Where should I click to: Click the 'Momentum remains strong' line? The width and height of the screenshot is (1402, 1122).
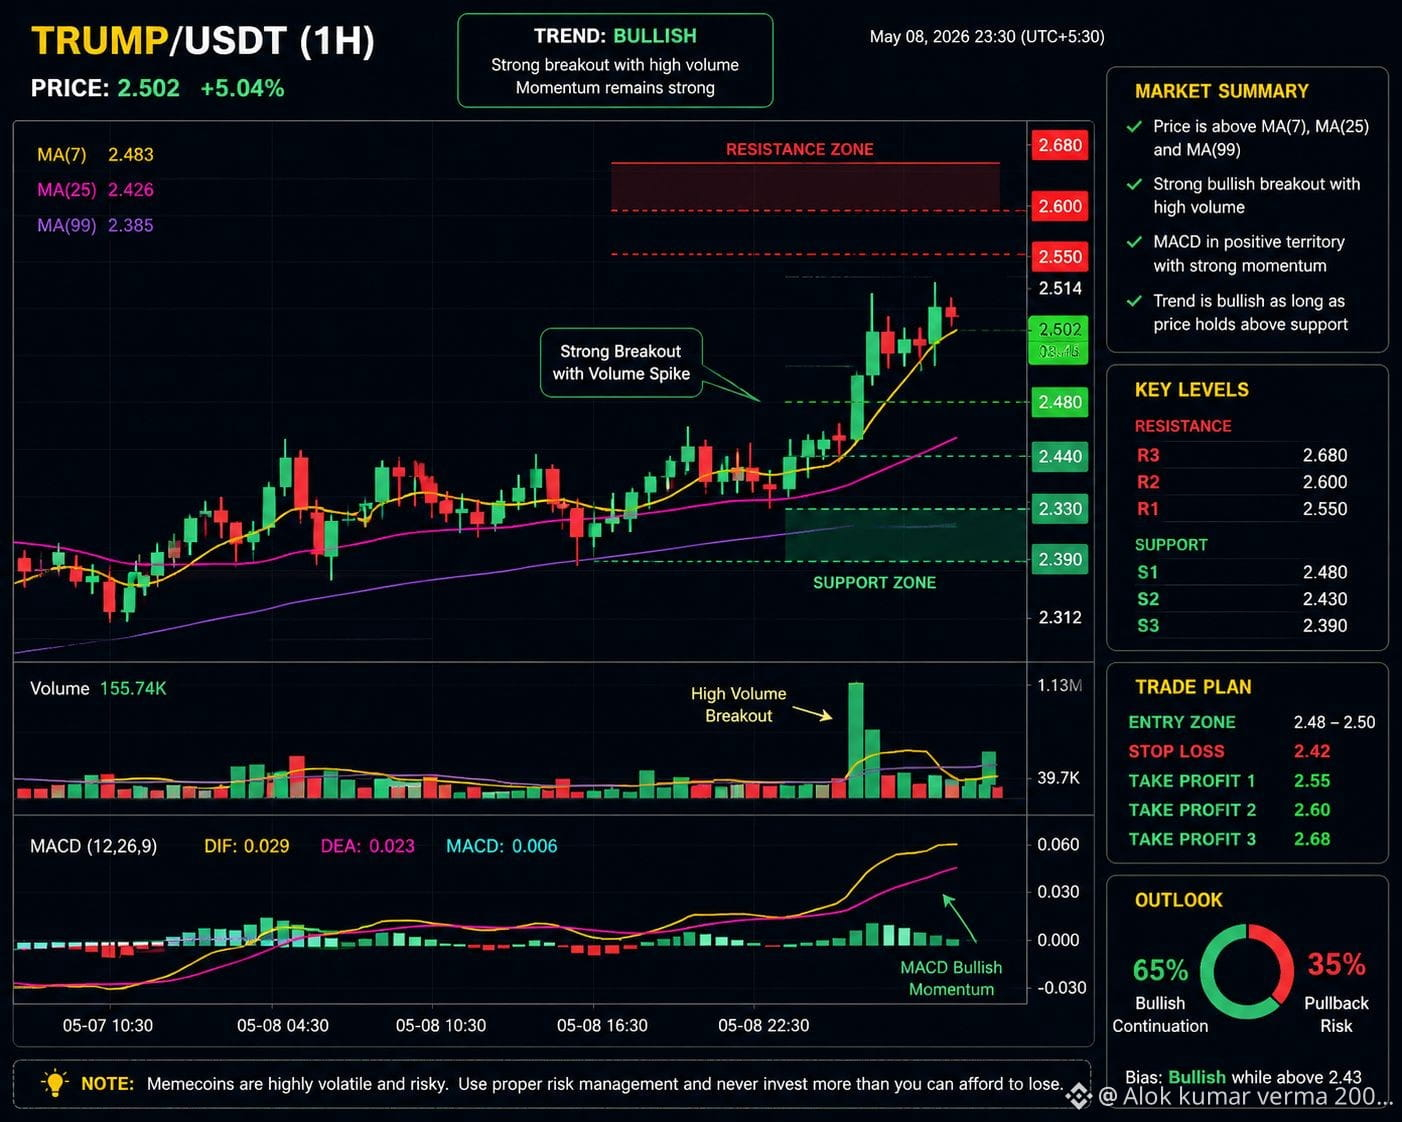615,88
